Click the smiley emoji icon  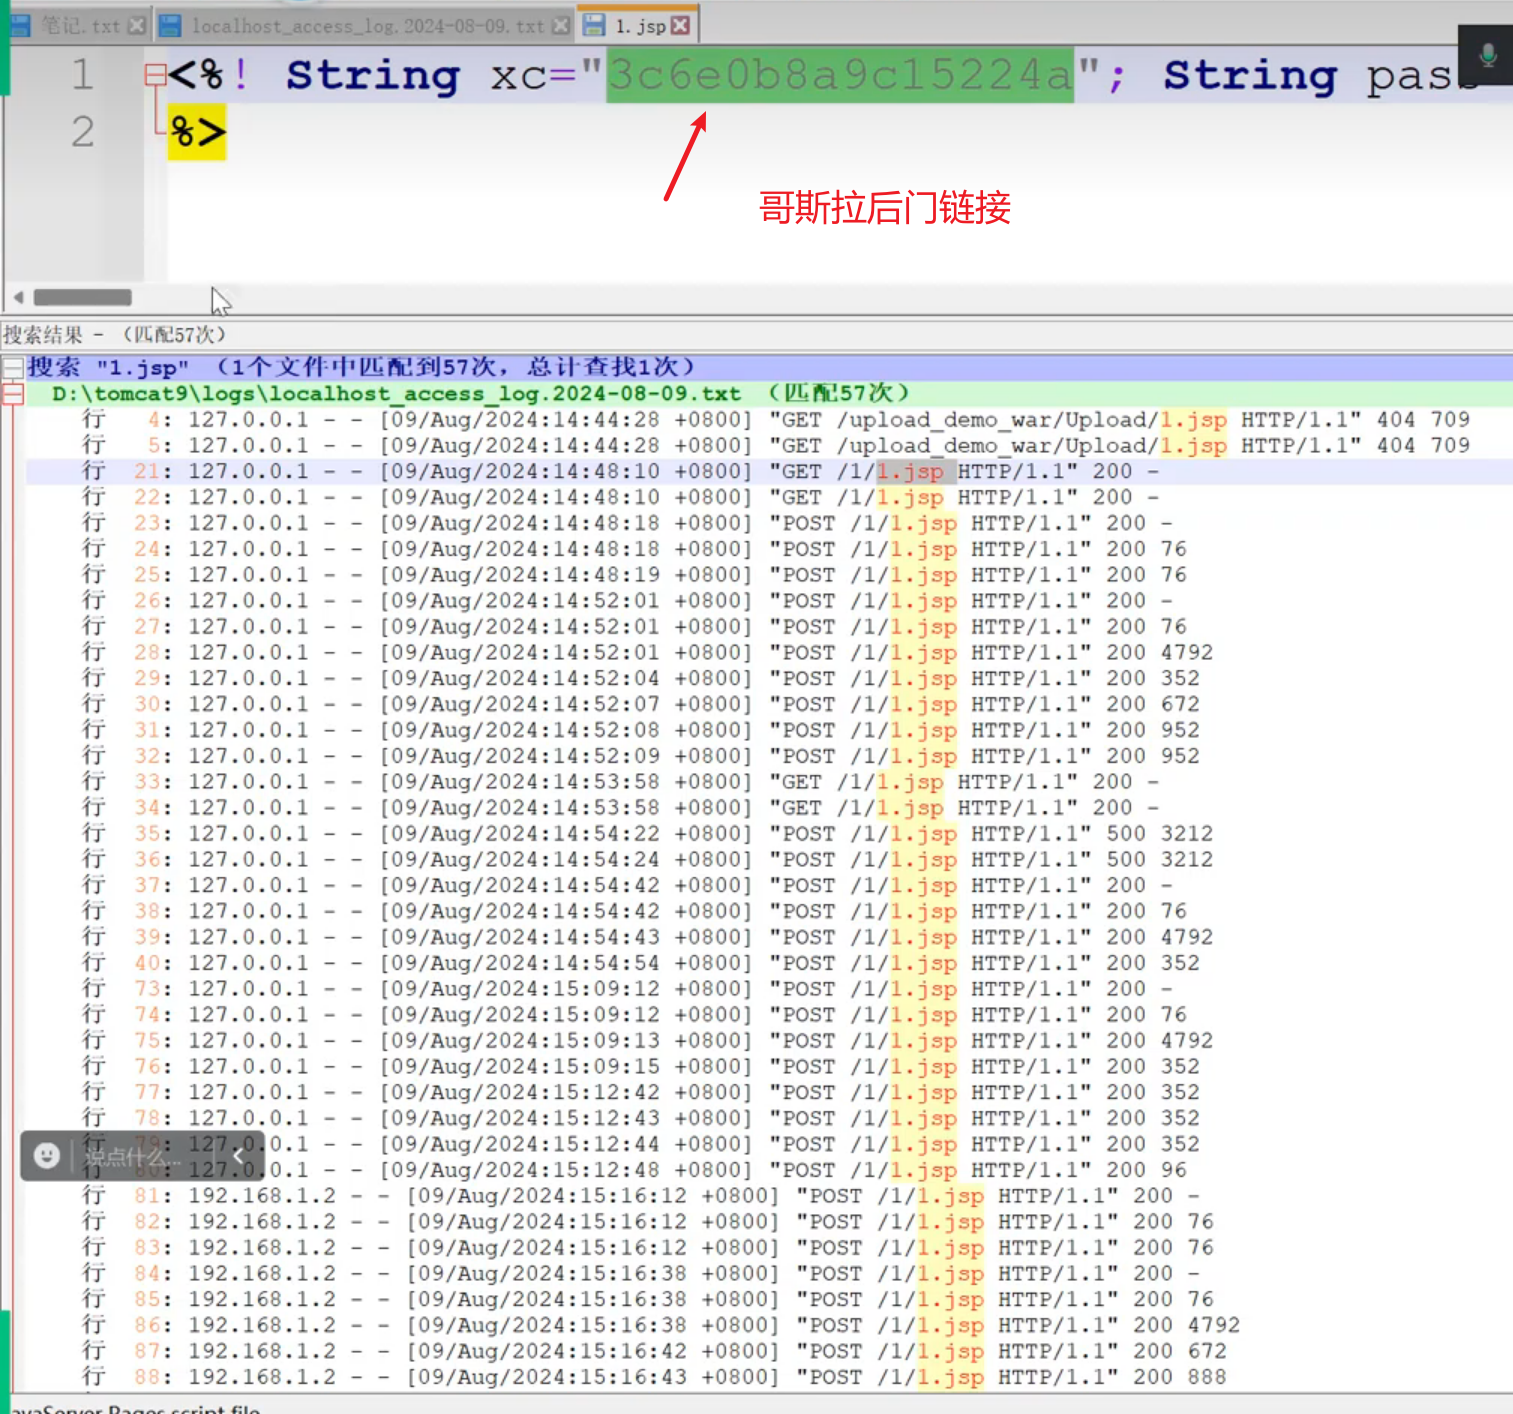(x=47, y=1156)
